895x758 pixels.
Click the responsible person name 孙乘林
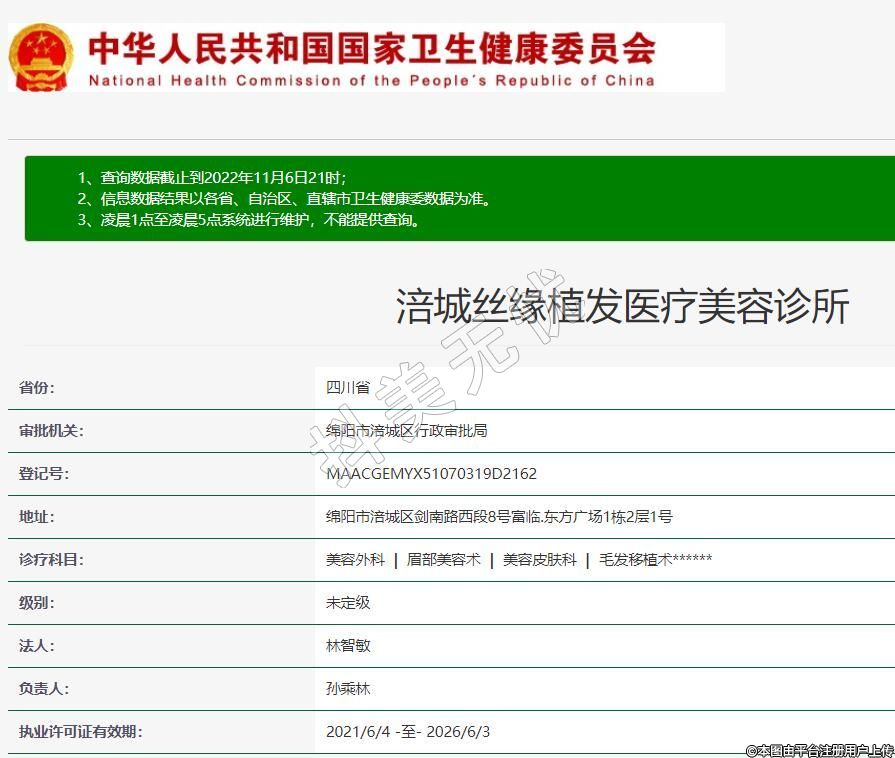(348, 689)
